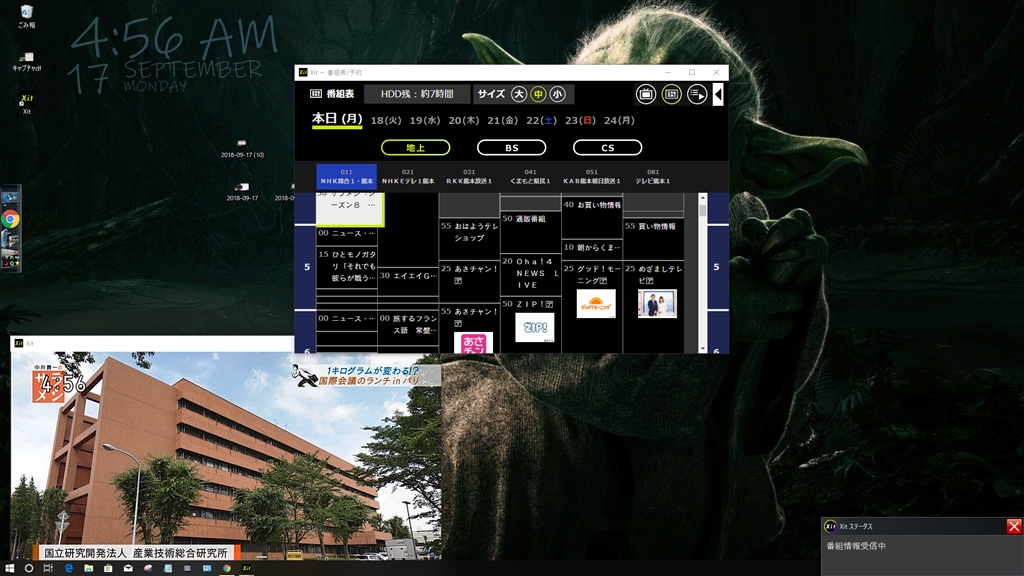
Task: Select 地上 terrestrial broadcast button
Action: 415,148
